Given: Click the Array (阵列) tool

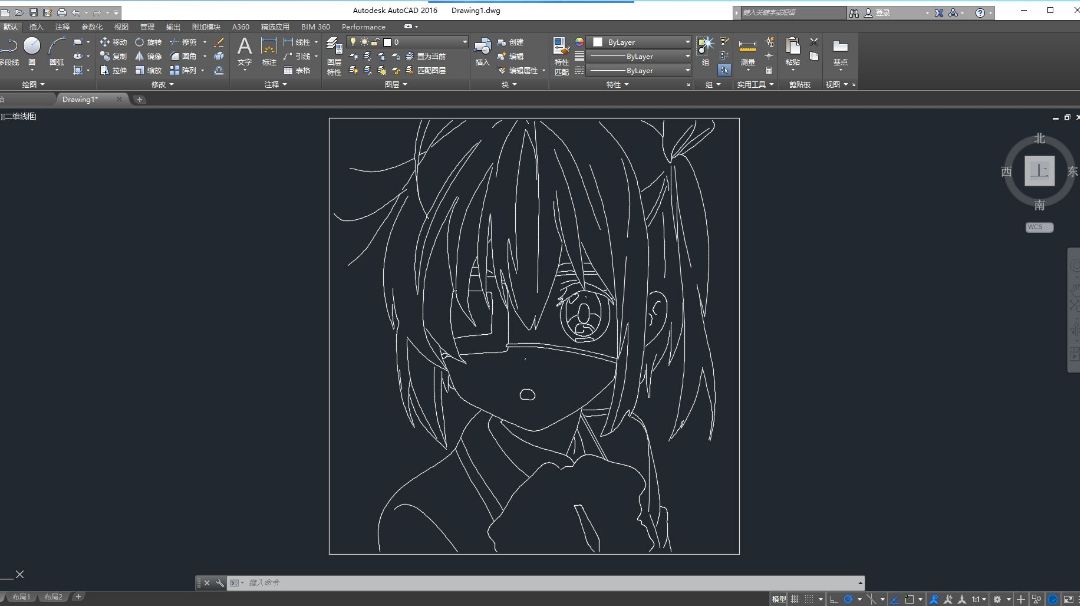Looking at the screenshot, I should (183, 70).
